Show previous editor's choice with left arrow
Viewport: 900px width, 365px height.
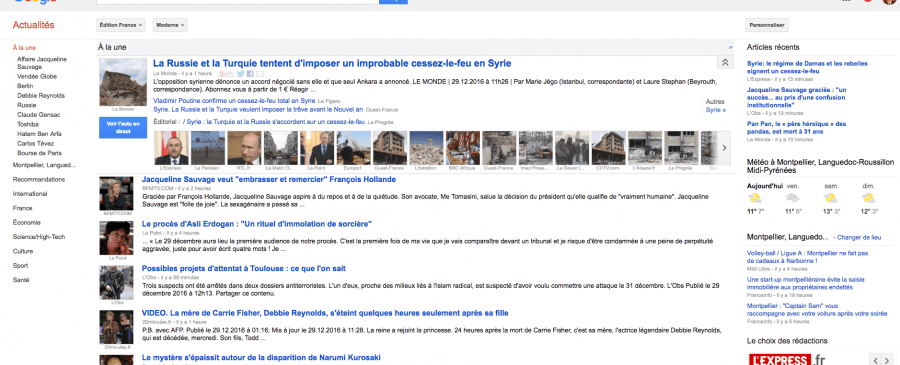click(x=875, y=360)
